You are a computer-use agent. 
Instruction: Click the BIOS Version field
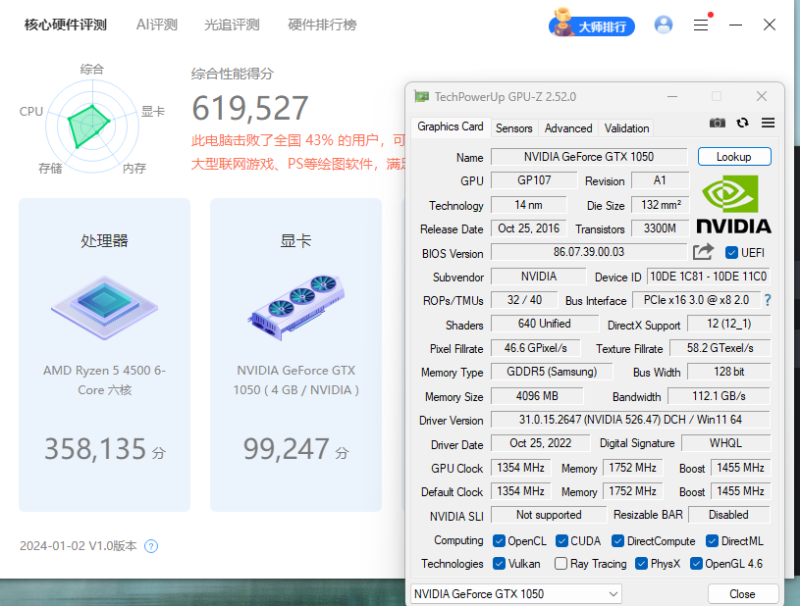click(589, 252)
